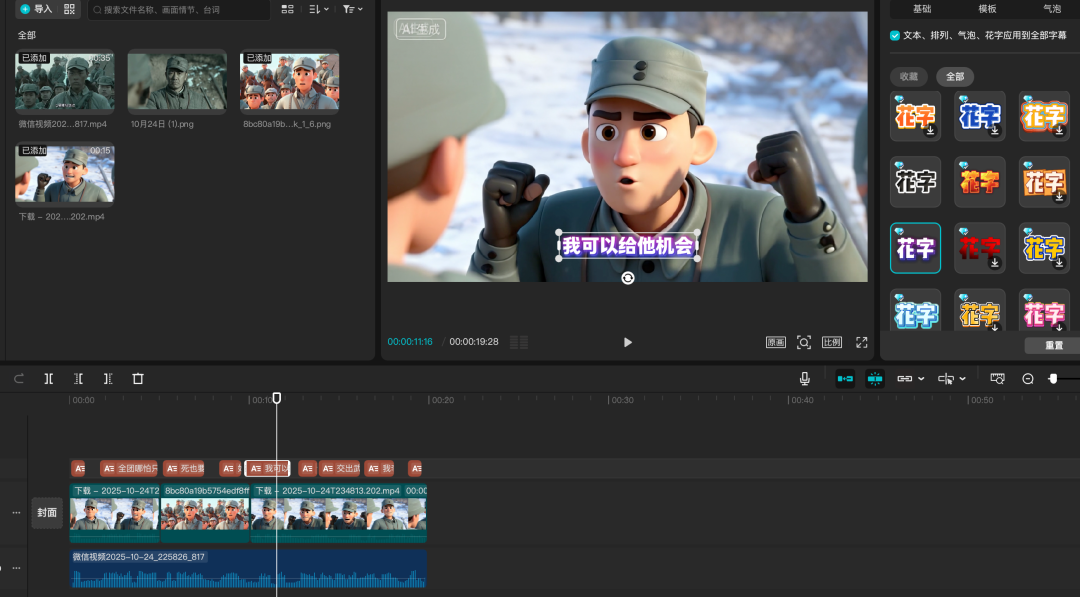Delete the selected clip with trash icon

[138, 379]
